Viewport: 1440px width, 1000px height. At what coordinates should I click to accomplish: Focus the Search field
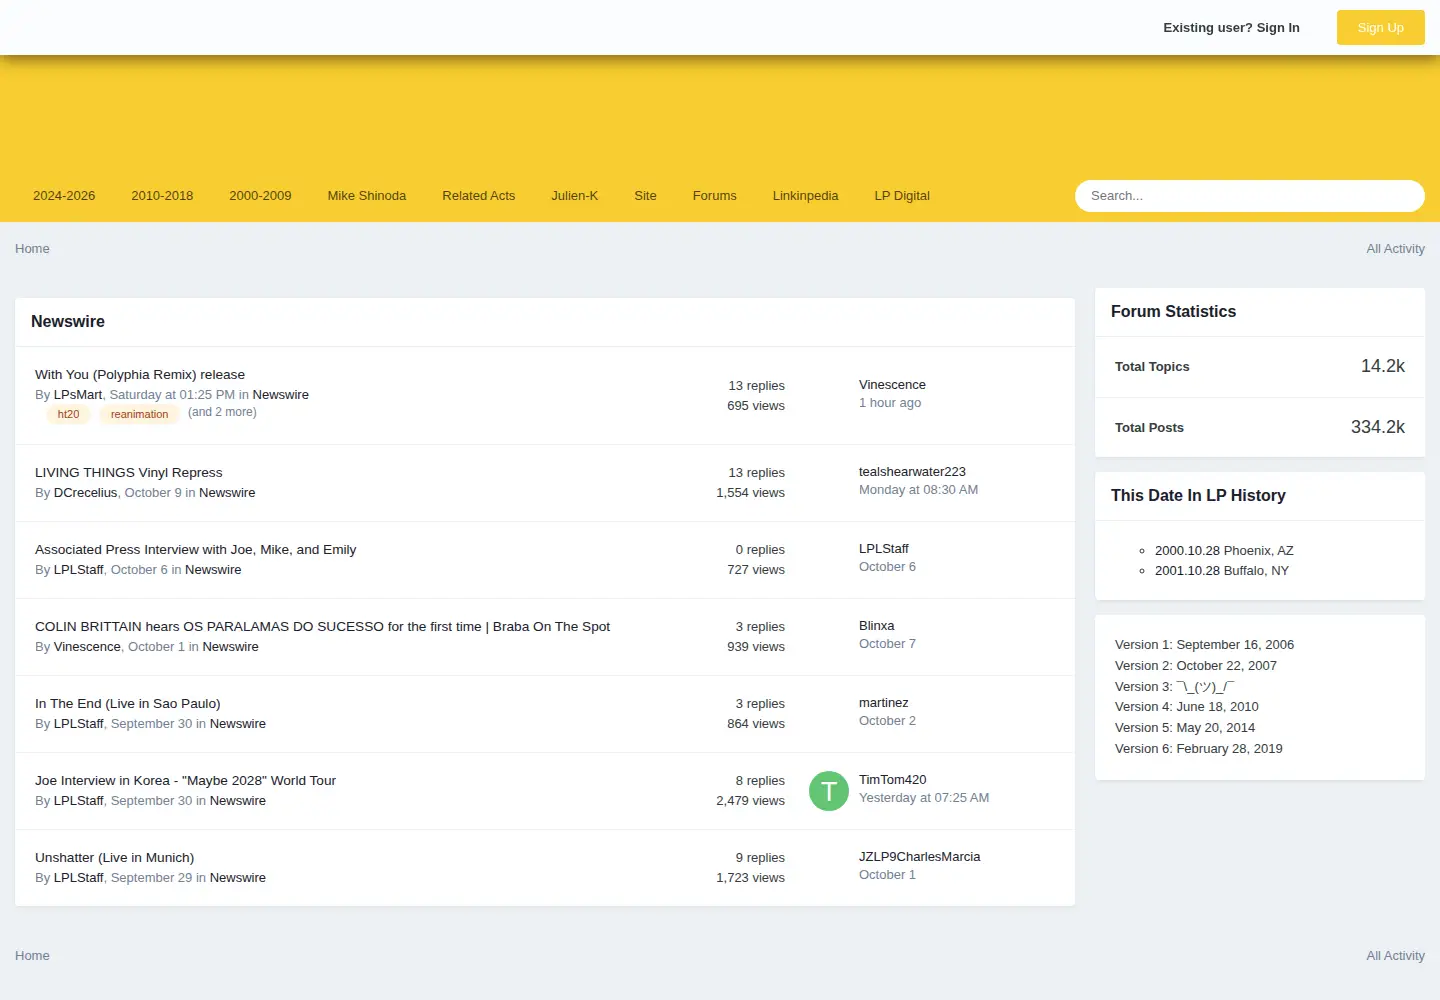tap(1250, 196)
